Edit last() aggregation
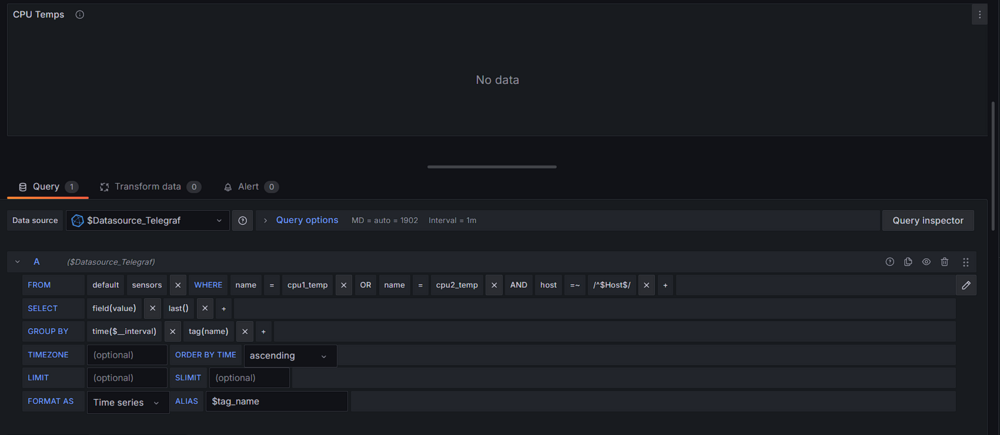Image resolution: width=1000 pixels, height=435 pixels. point(179,308)
